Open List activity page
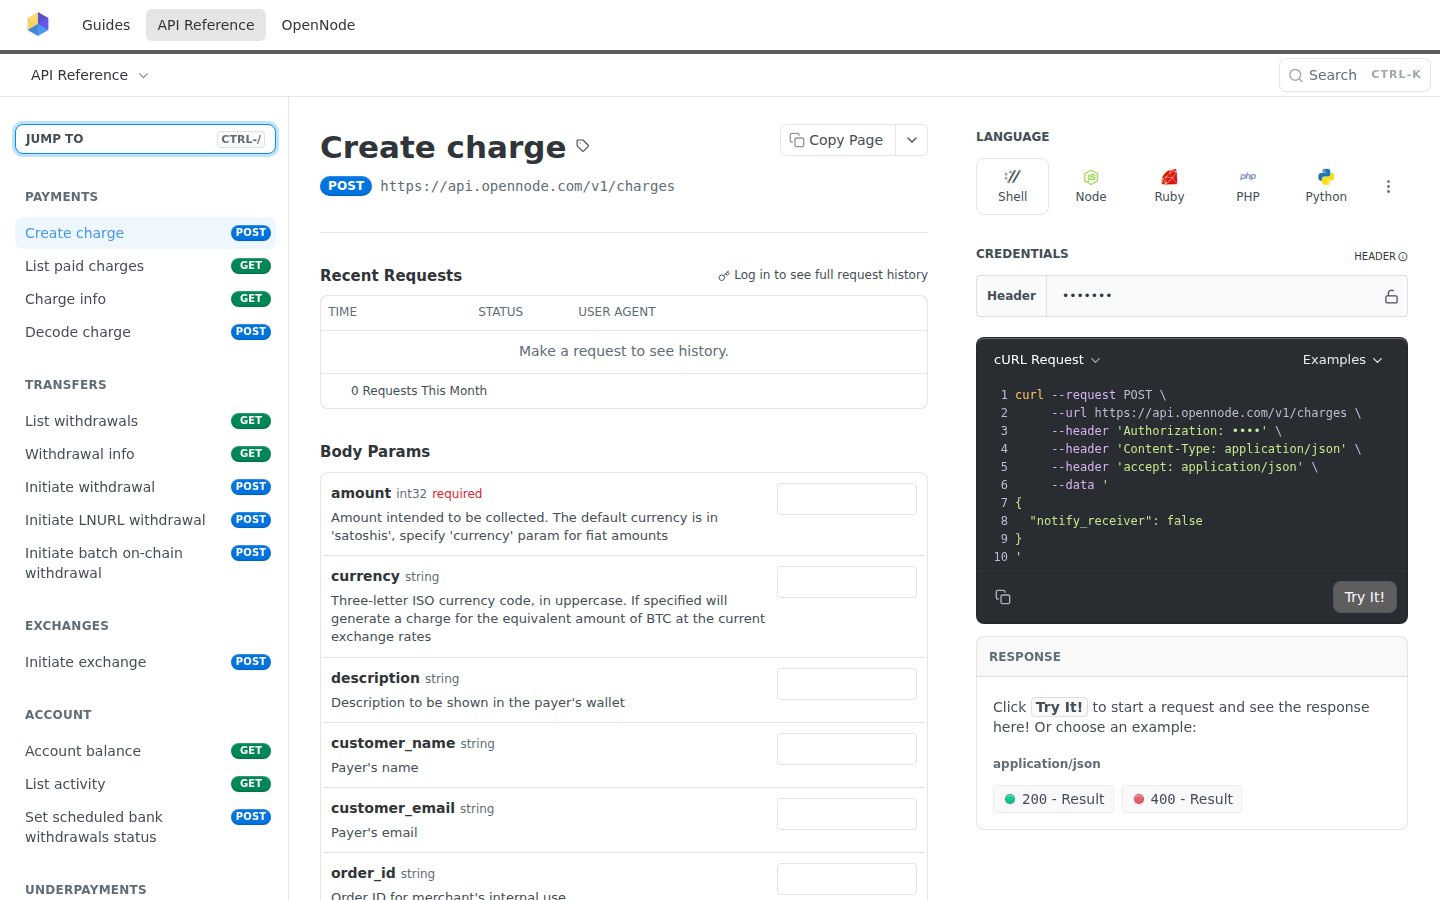The image size is (1440, 900). pyautogui.click(x=145, y=784)
